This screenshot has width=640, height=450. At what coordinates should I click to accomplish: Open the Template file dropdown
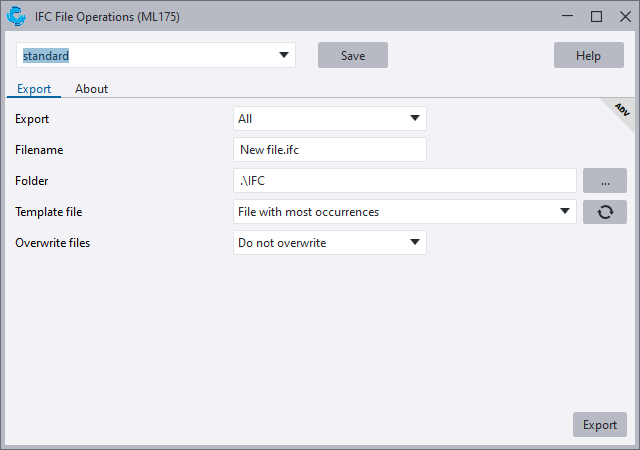[565, 212]
